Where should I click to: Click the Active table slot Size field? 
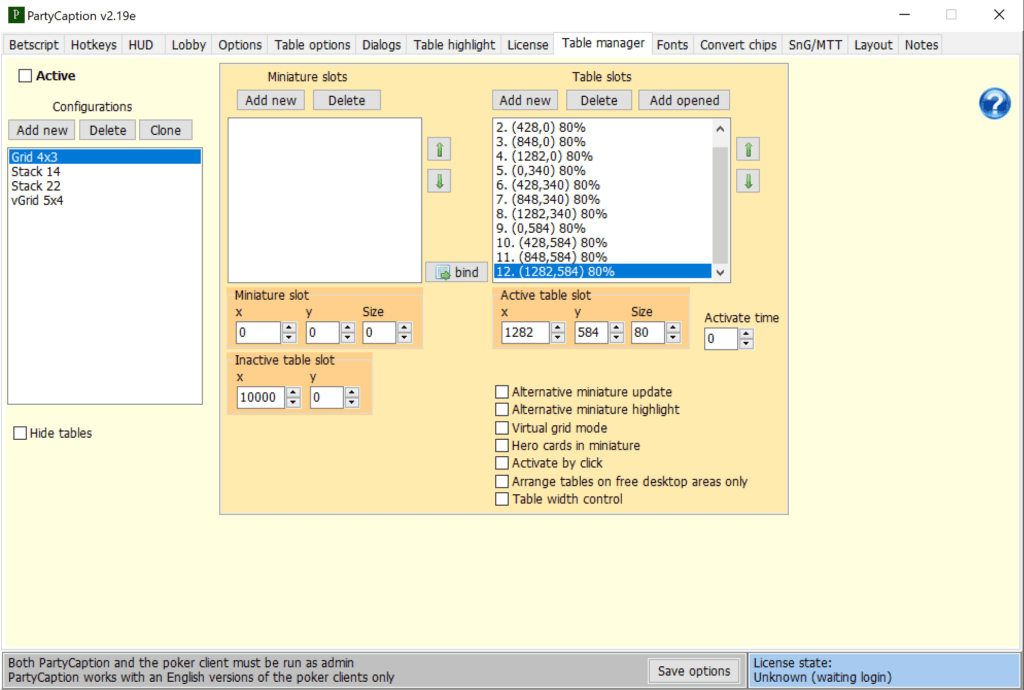(x=648, y=332)
